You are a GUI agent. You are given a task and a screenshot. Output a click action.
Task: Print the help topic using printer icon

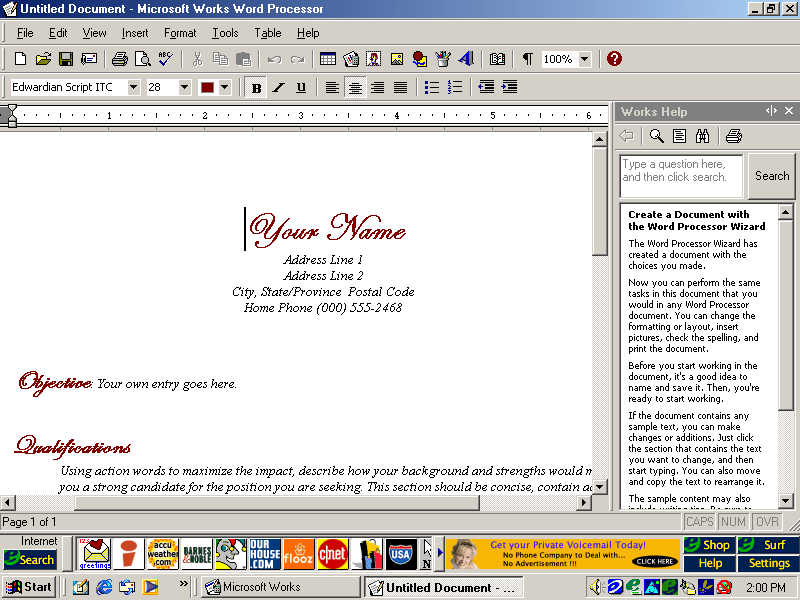(734, 136)
